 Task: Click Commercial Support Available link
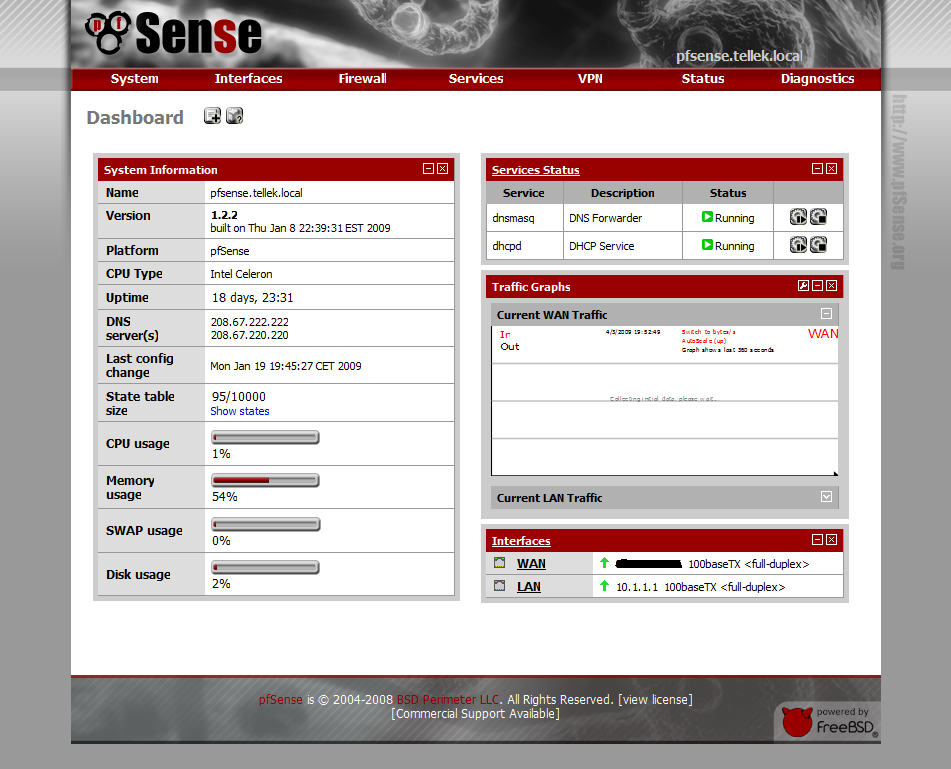click(x=476, y=714)
